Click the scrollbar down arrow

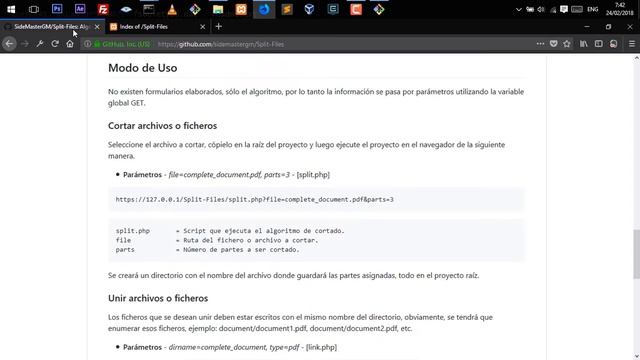point(636,356)
